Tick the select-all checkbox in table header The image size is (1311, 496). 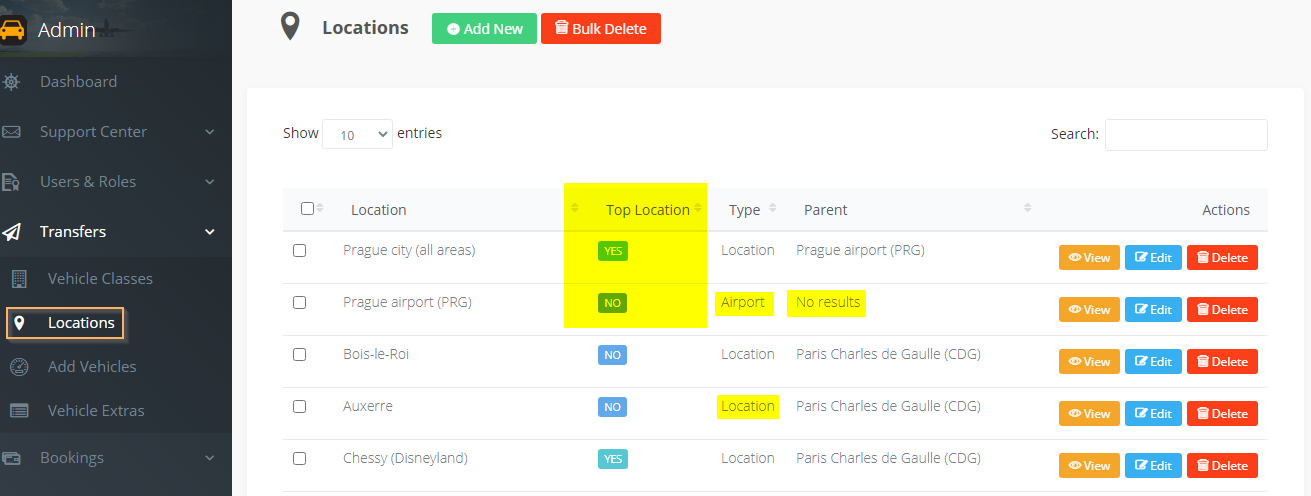click(307, 209)
